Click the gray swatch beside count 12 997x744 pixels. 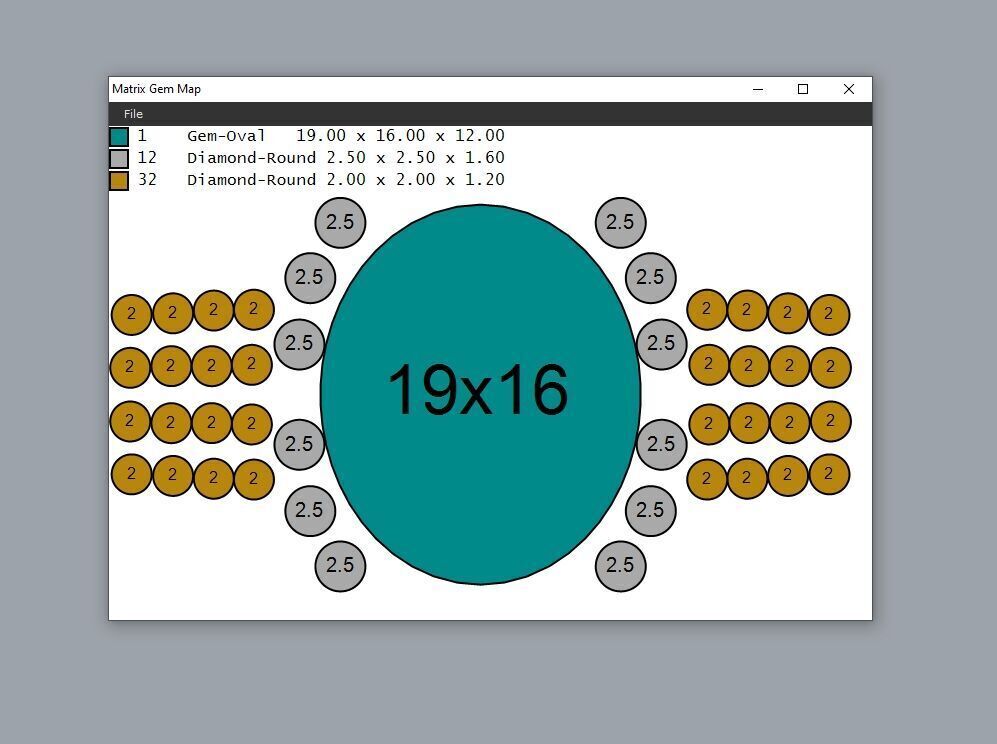coord(119,158)
